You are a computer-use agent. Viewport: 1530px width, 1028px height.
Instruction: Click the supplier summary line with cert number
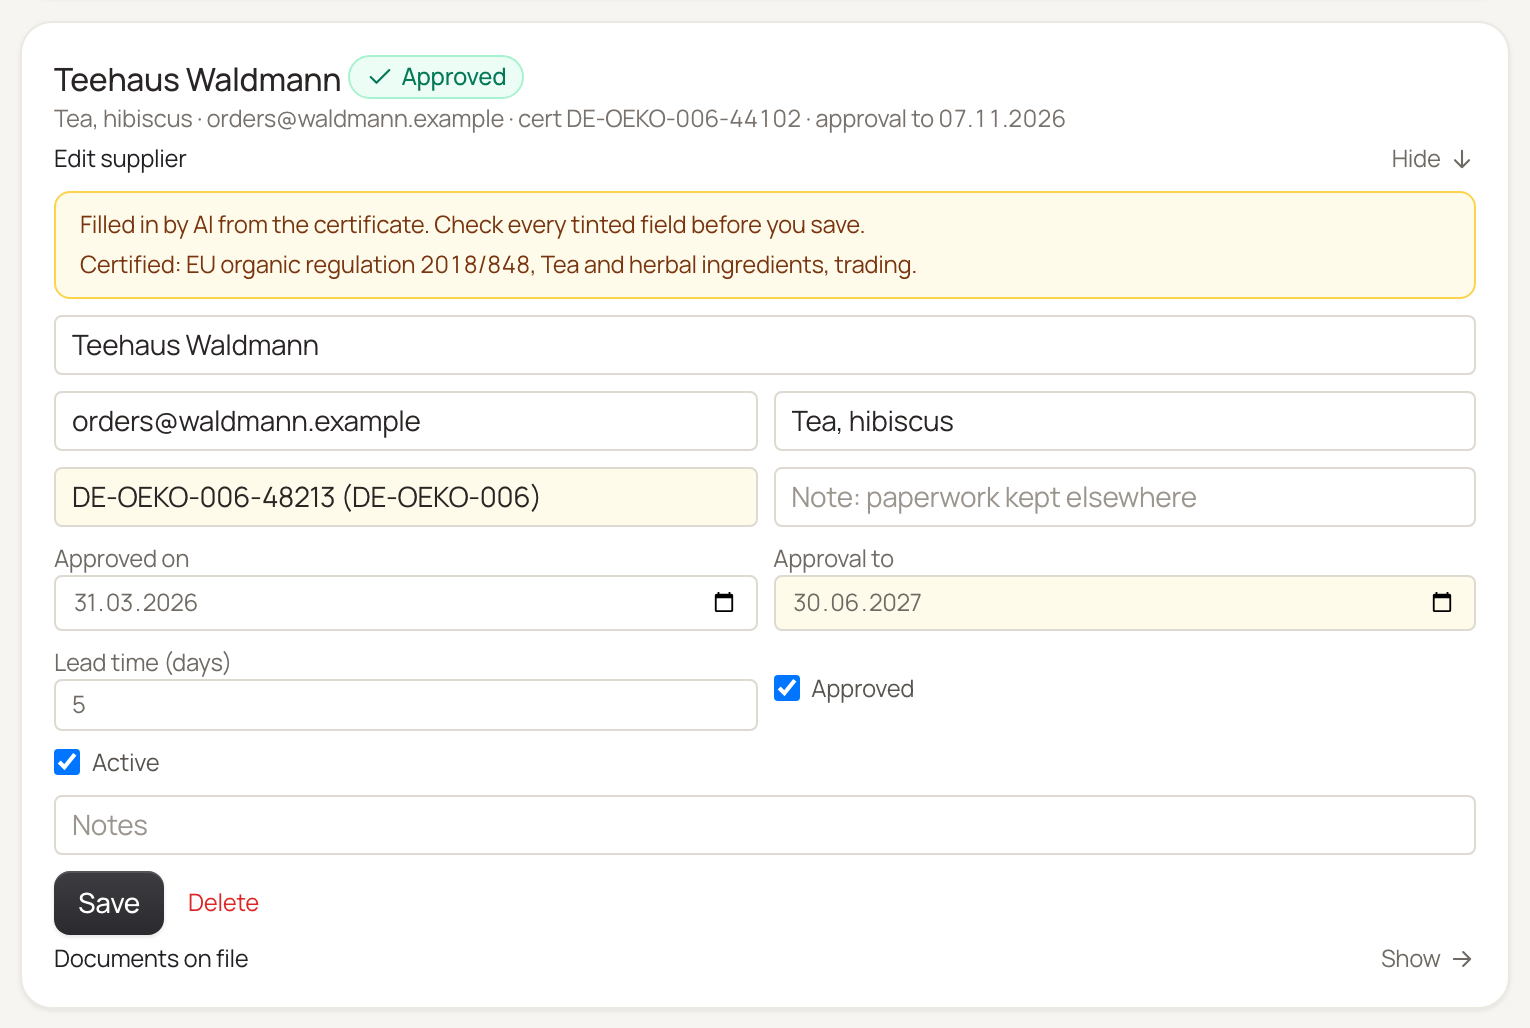point(560,119)
